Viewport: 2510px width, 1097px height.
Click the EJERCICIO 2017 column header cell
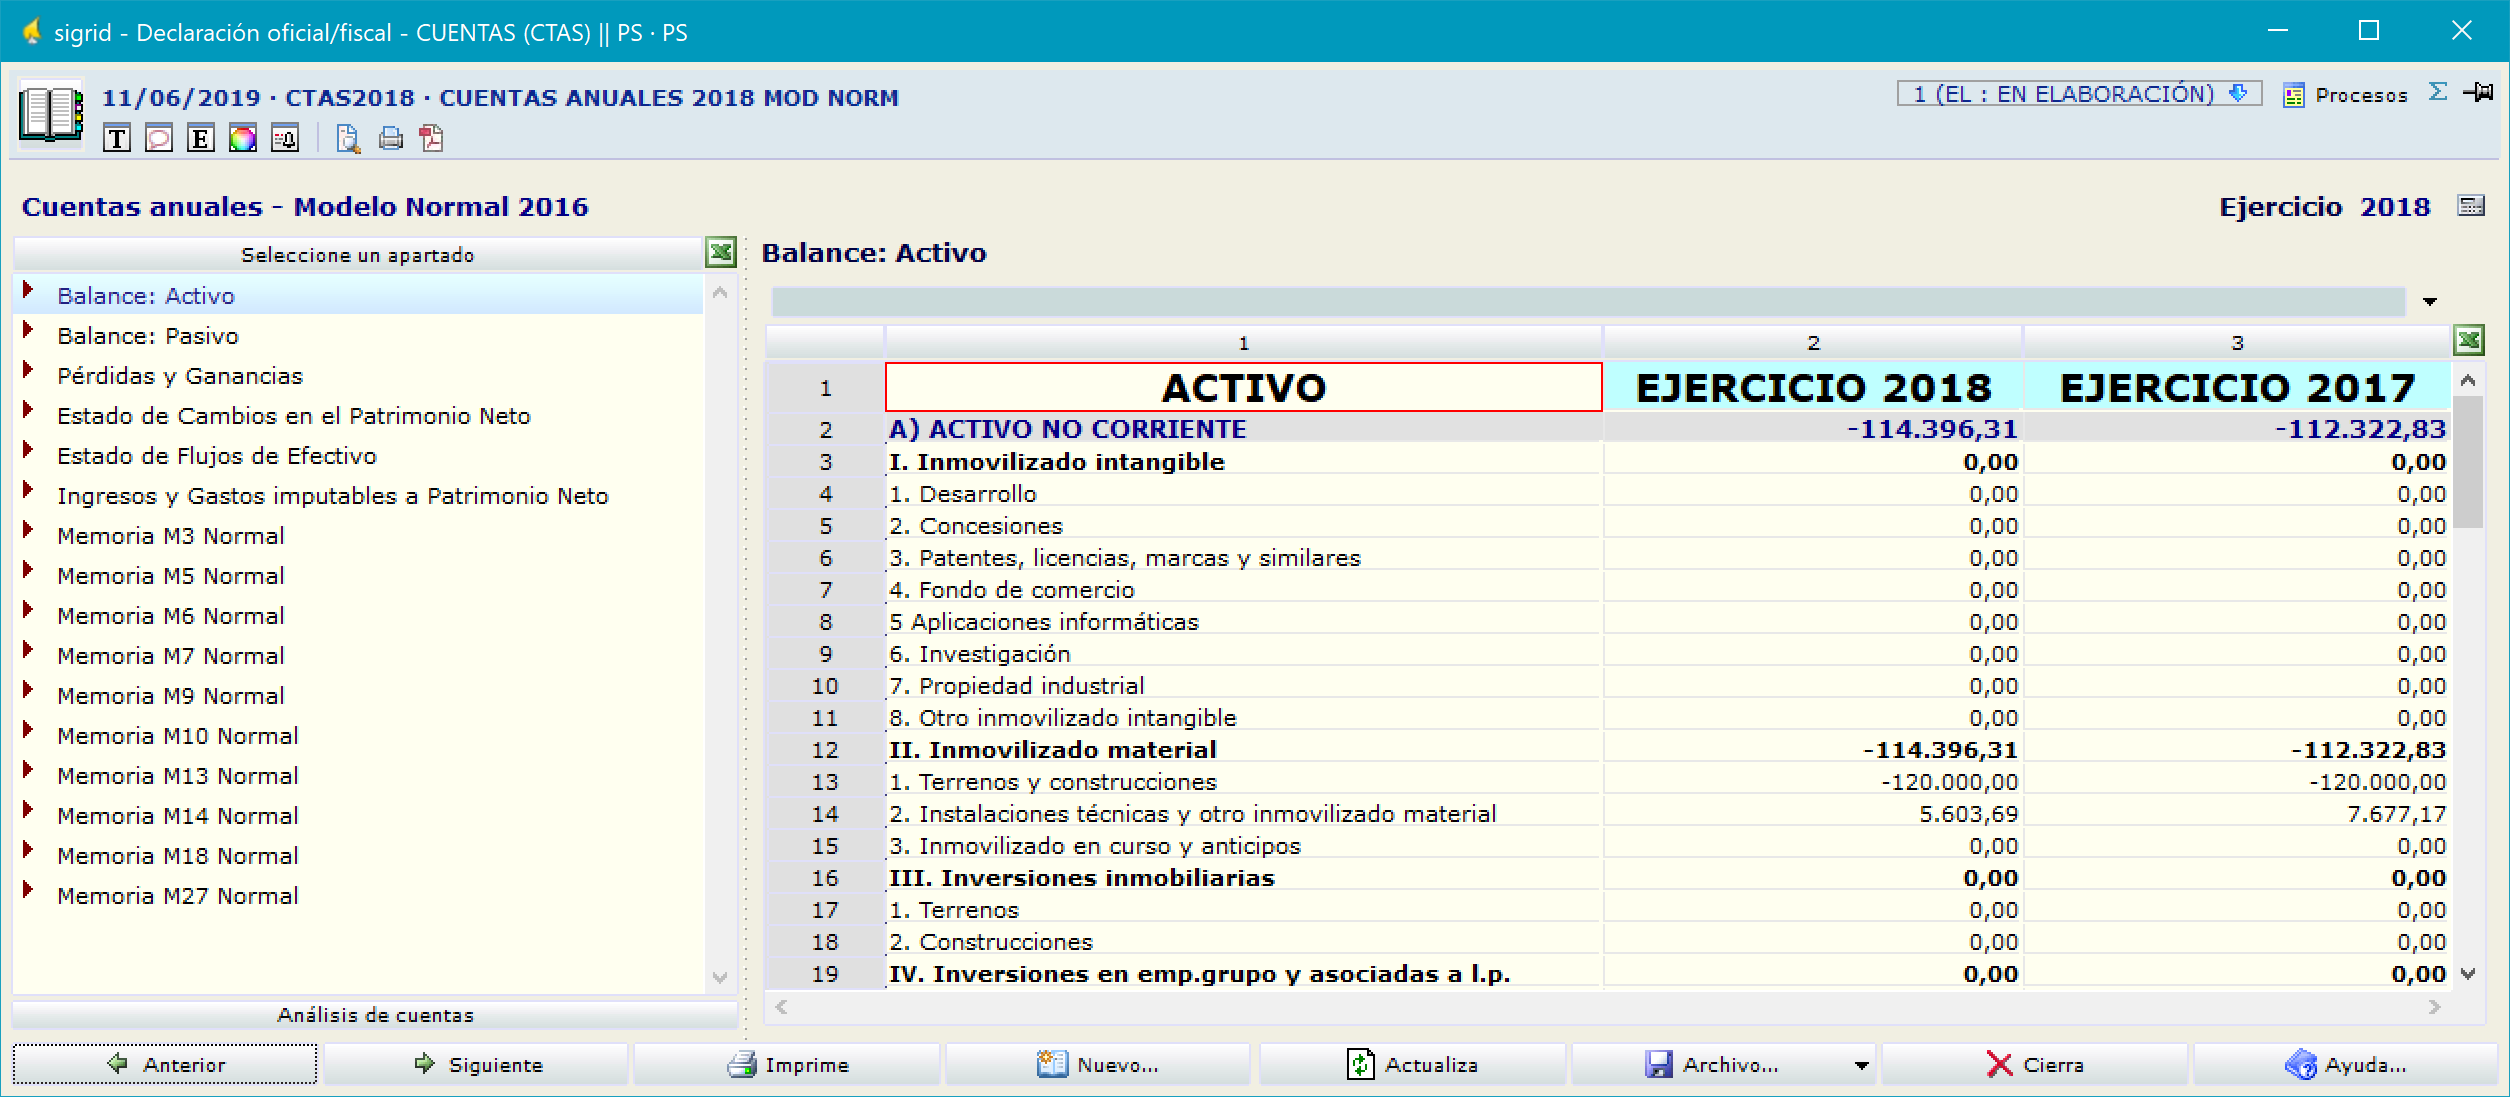2237,387
